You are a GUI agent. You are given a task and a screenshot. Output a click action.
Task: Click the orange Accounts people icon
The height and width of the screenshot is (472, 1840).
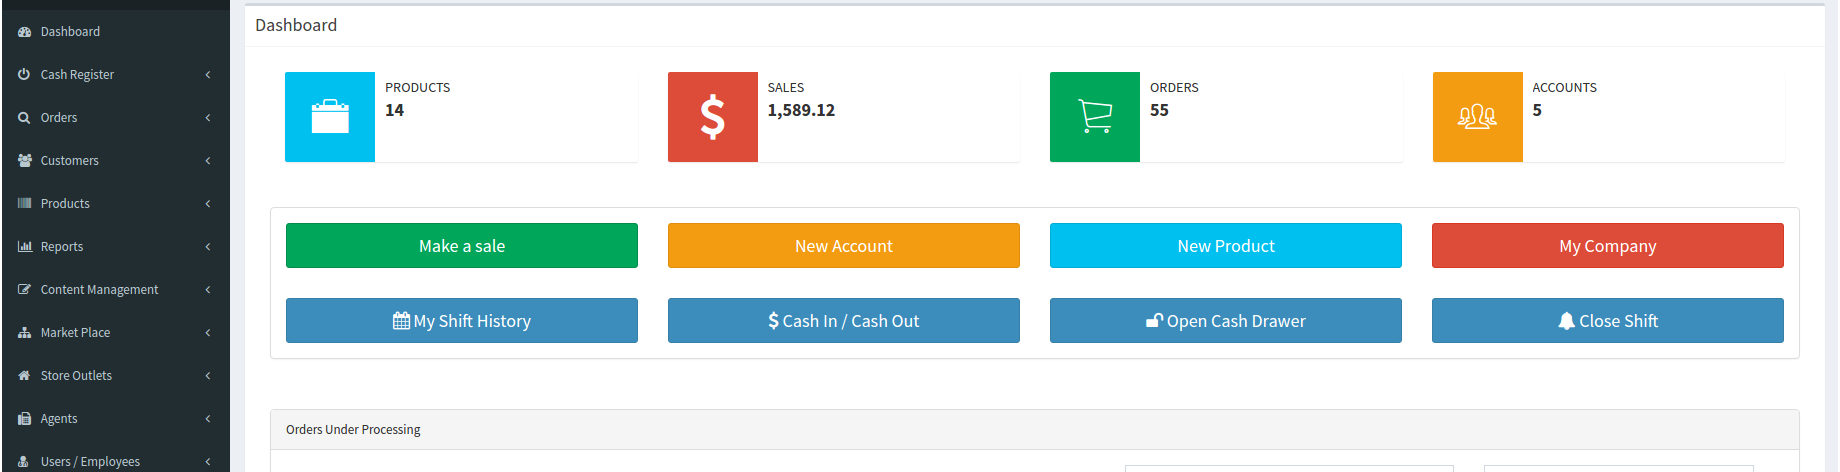point(1477,117)
